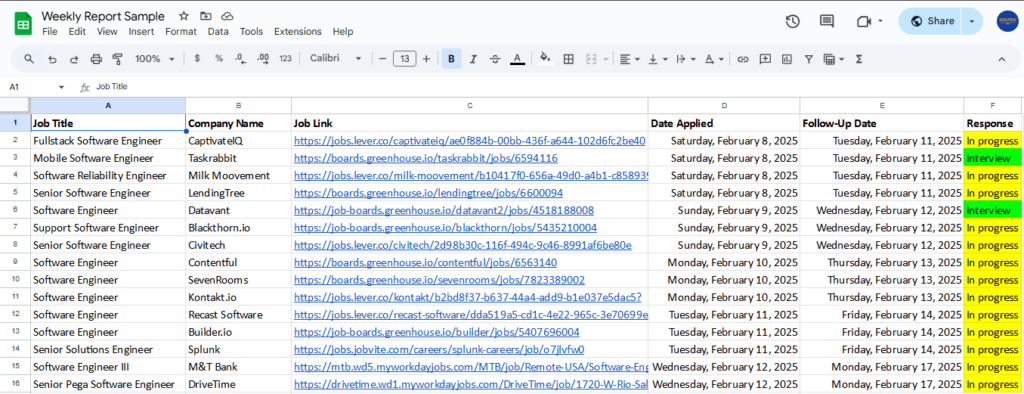Open the Format menu
The image size is (1024, 394).
pos(181,31)
